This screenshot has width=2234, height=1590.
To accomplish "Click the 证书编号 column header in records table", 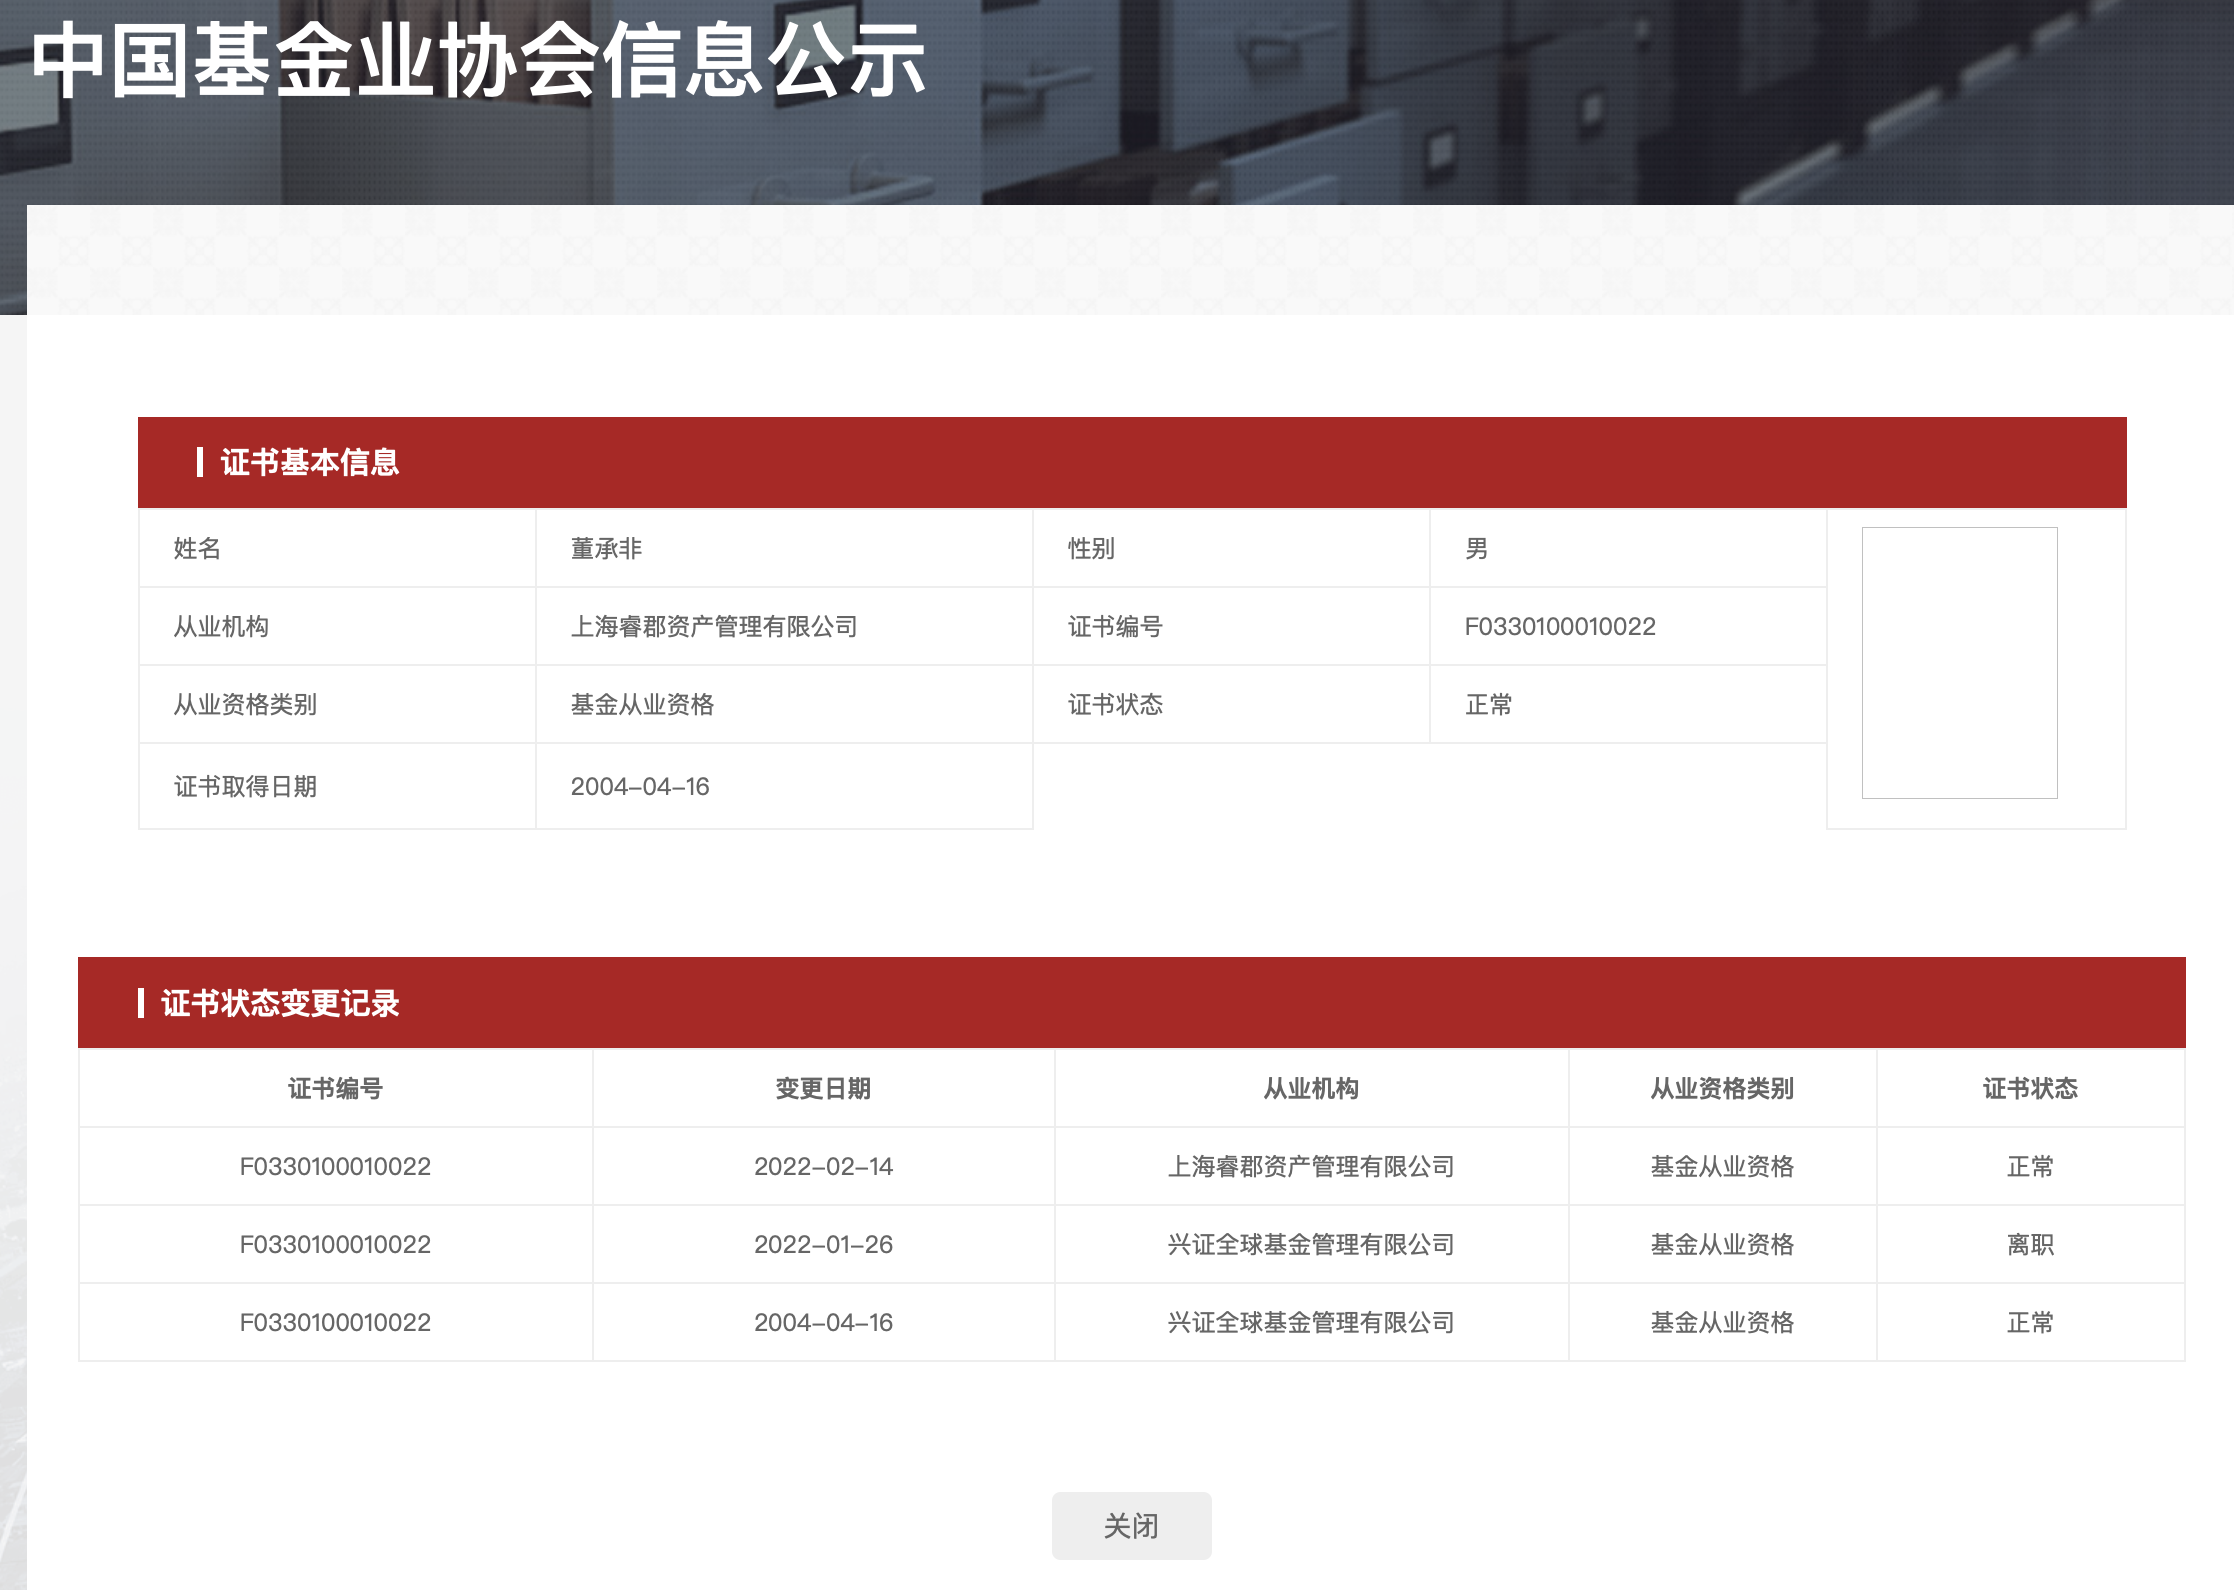I will pyautogui.click(x=335, y=1088).
